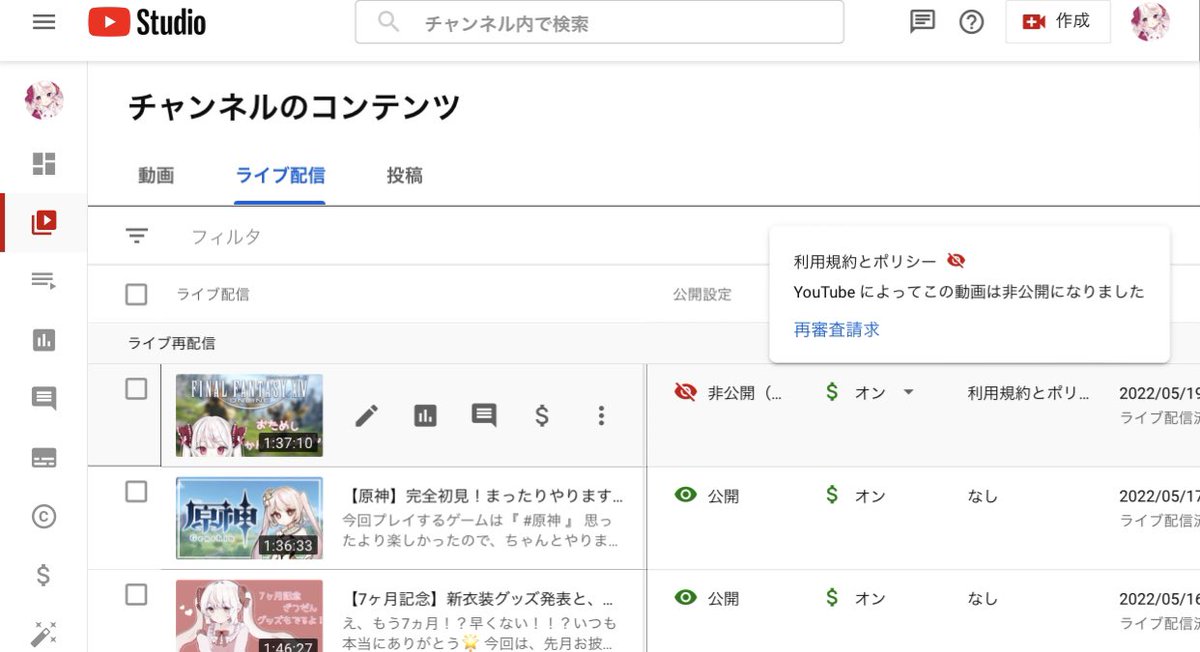Toggle the select-all checkbox in table header
Viewport: 1200px width, 652px height.
coord(136,294)
